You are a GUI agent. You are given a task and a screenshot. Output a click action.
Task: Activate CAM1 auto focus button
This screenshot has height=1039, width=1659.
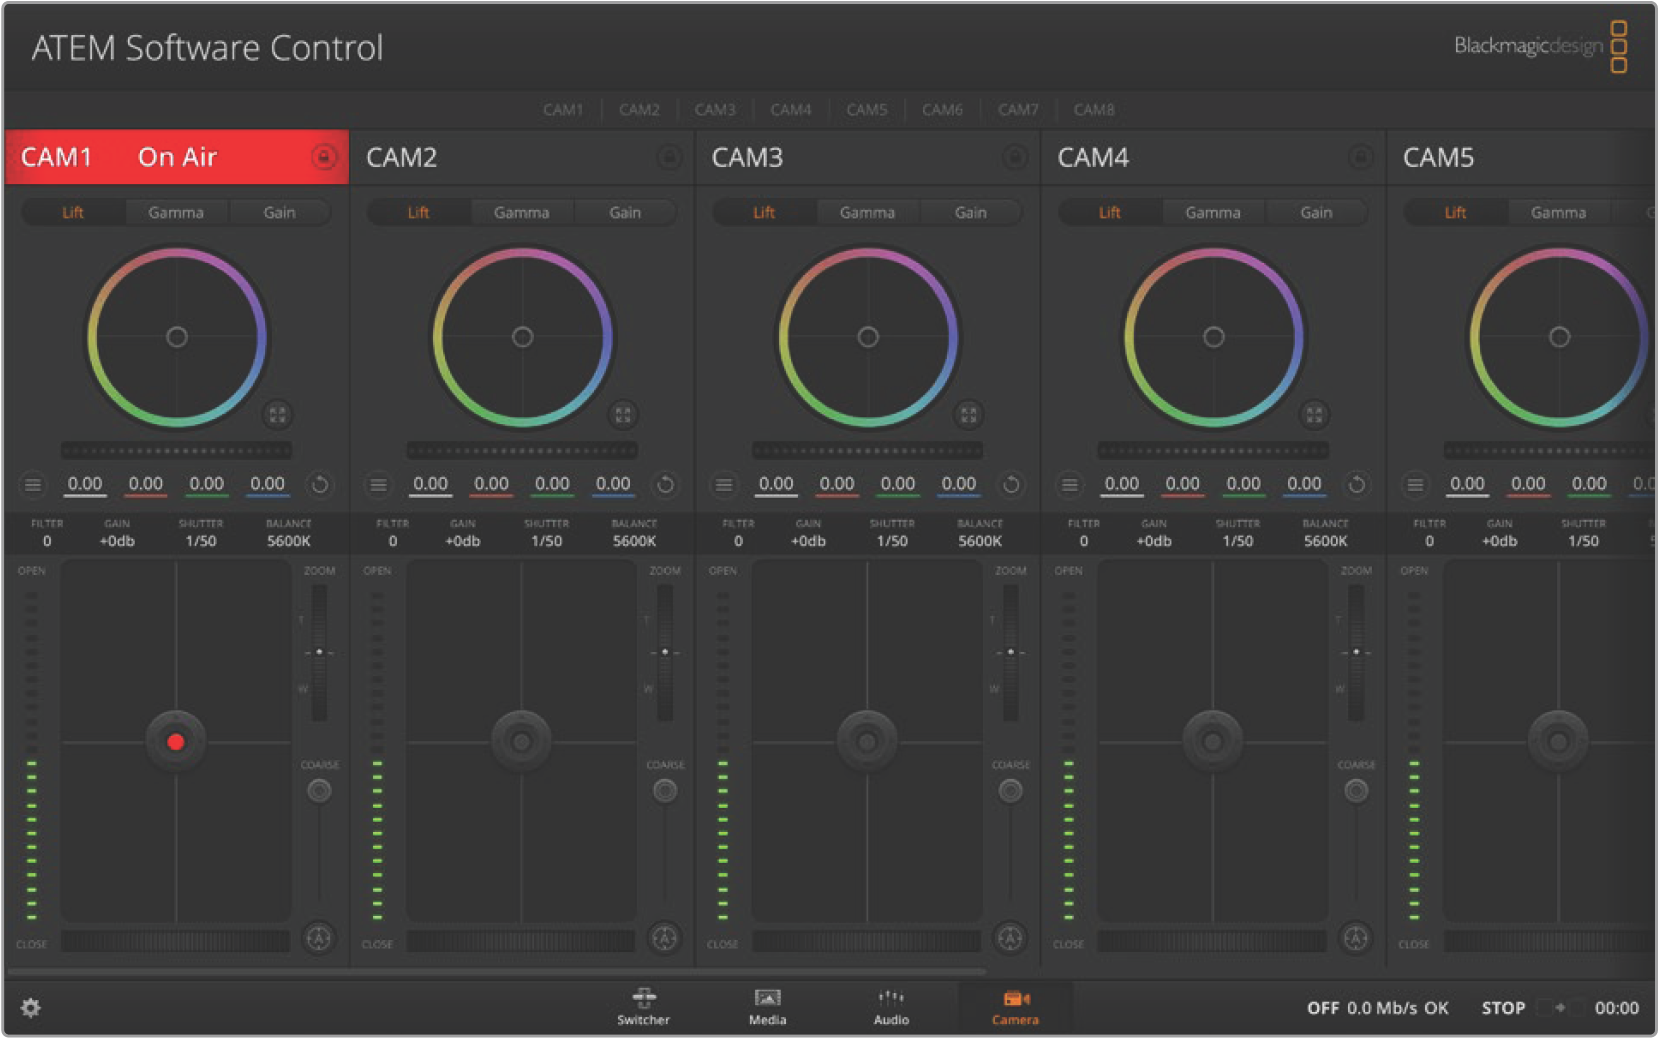point(319,938)
